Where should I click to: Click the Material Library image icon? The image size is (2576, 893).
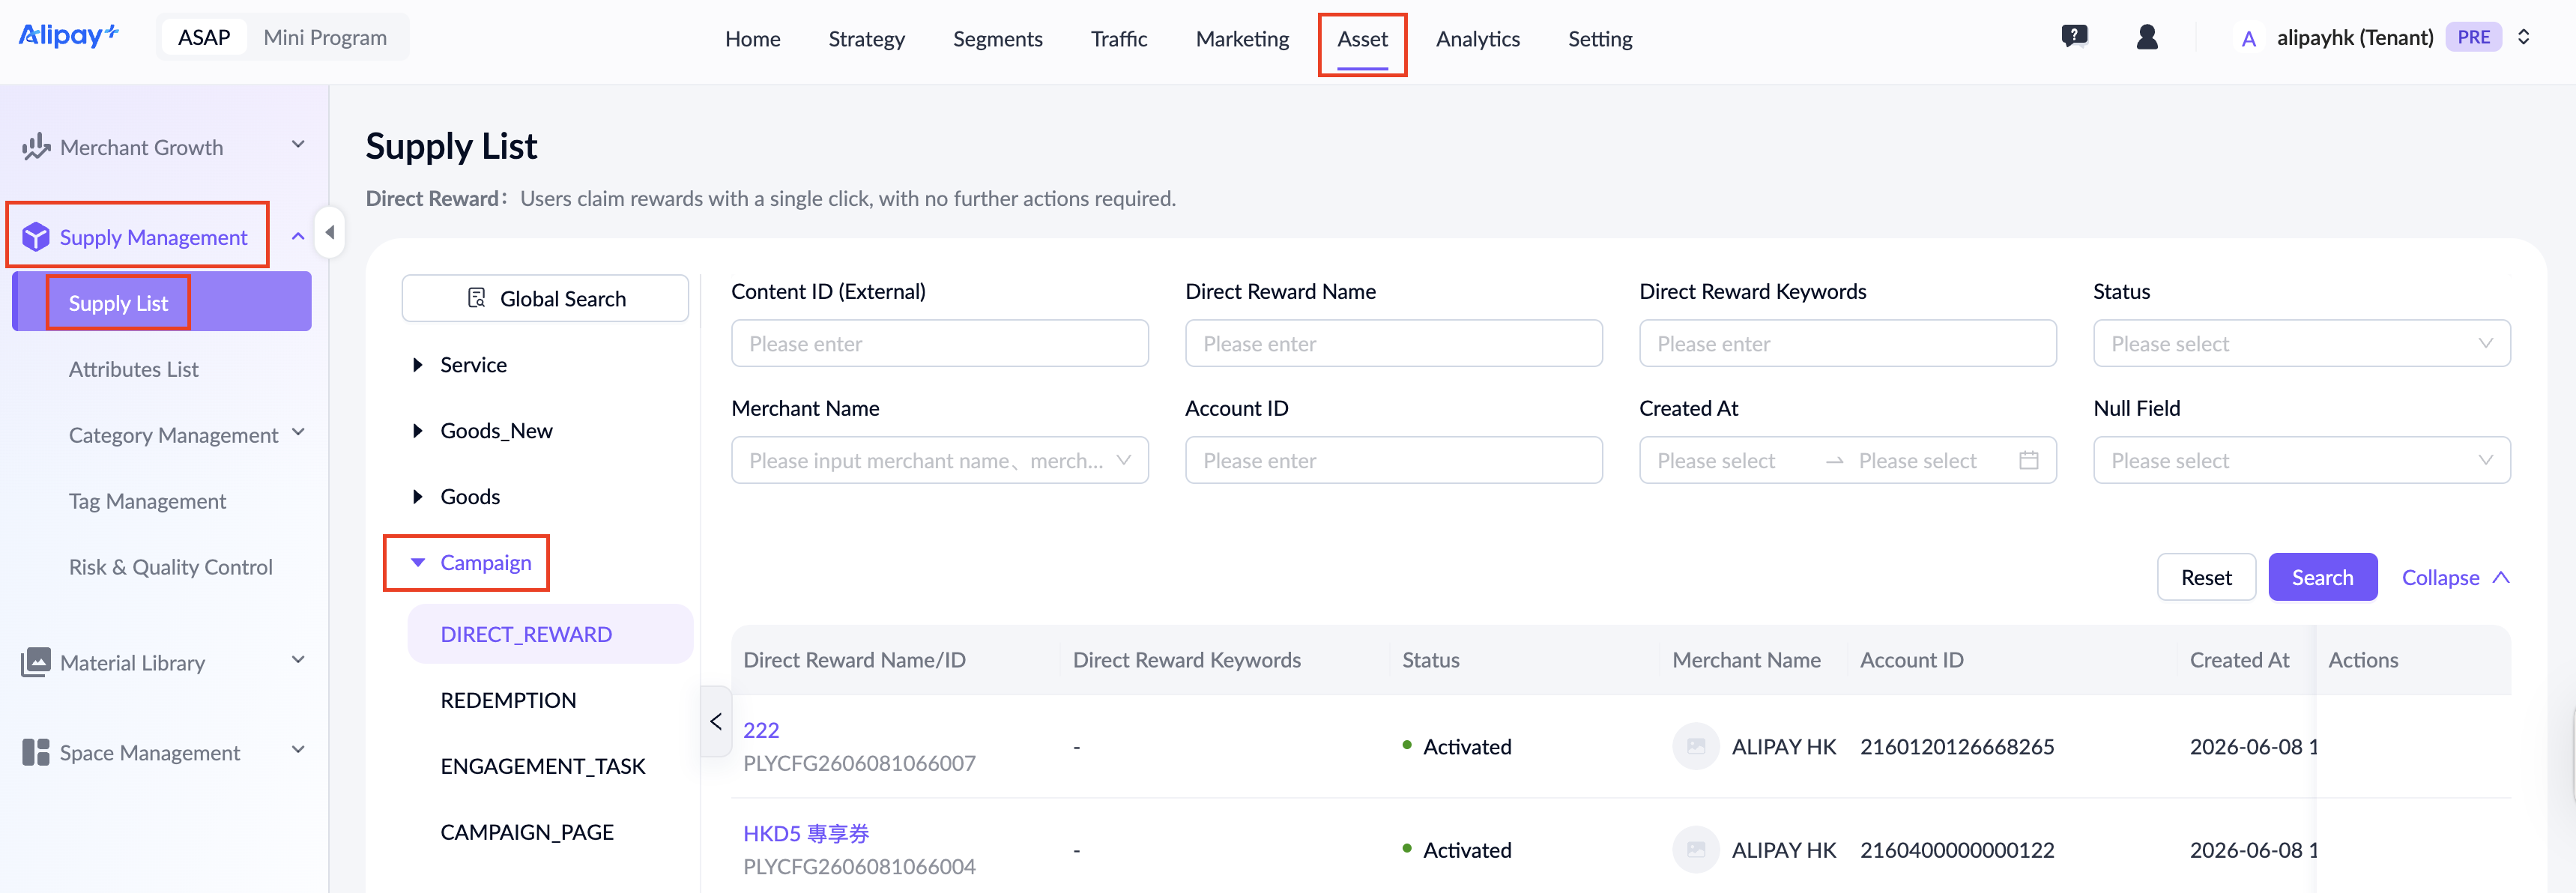coord(36,662)
